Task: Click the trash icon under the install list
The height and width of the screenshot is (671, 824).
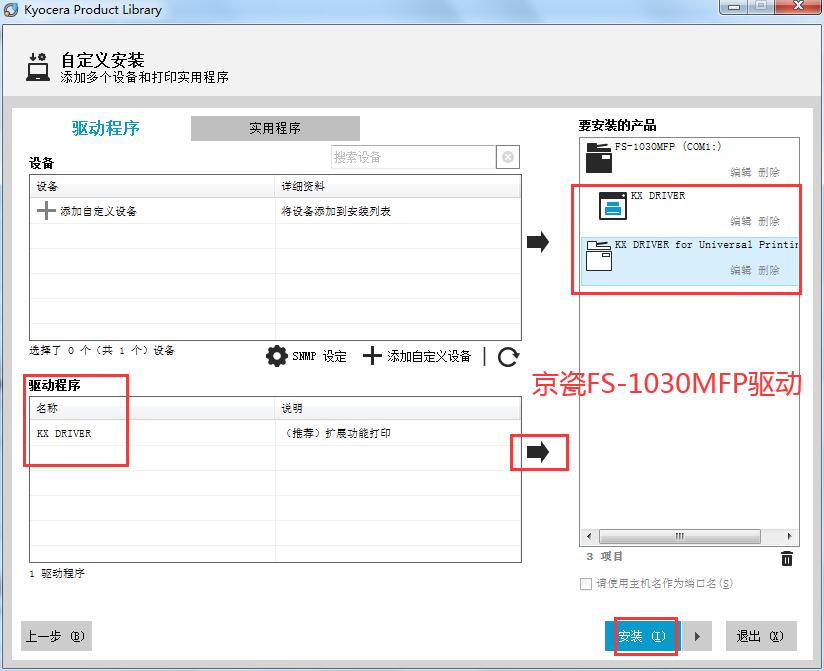Action: pyautogui.click(x=787, y=558)
